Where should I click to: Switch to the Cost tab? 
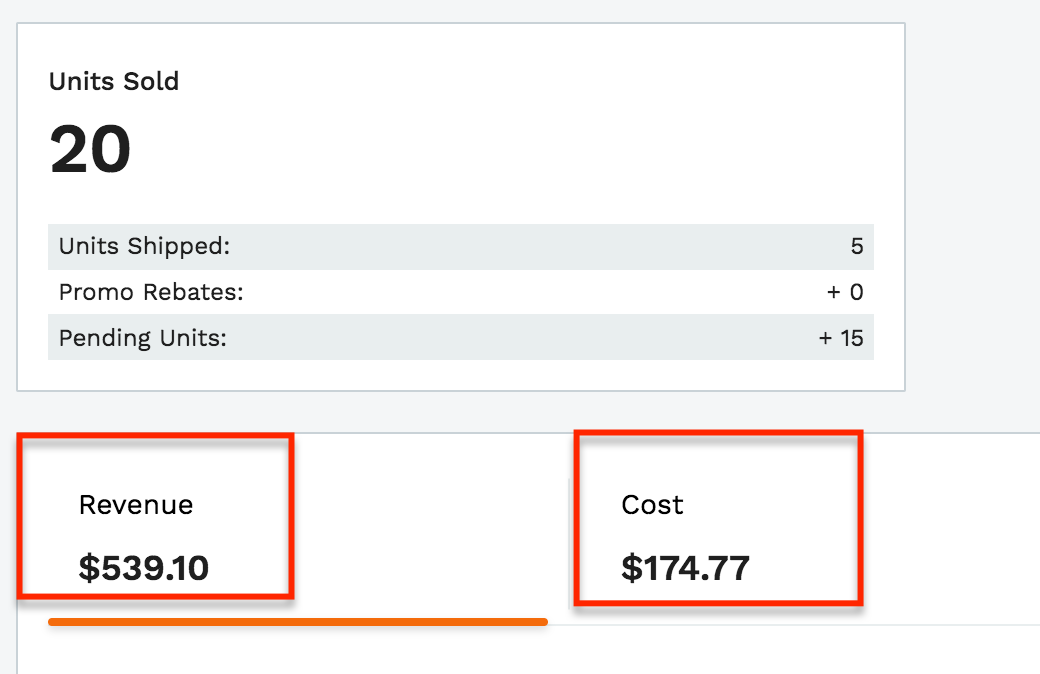[x=716, y=518]
